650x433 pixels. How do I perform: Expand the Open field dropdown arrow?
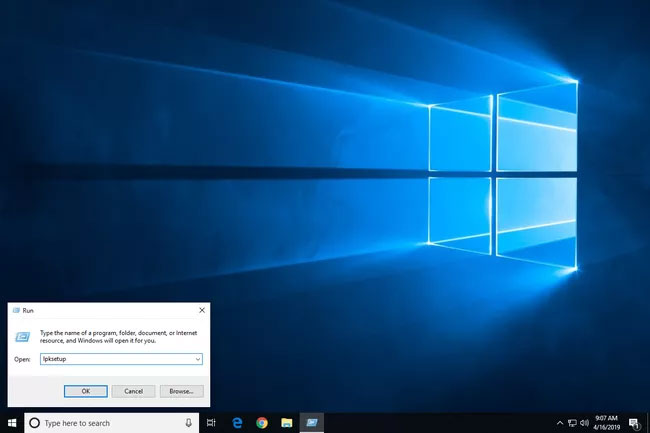click(x=198, y=359)
